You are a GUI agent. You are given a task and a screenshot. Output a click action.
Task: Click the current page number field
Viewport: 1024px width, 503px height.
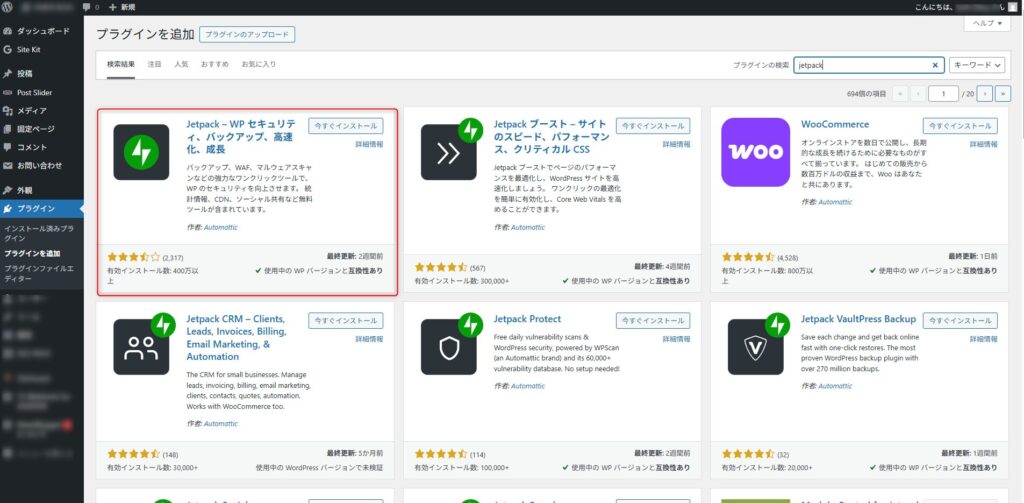pyautogui.click(x=944, y=94)
